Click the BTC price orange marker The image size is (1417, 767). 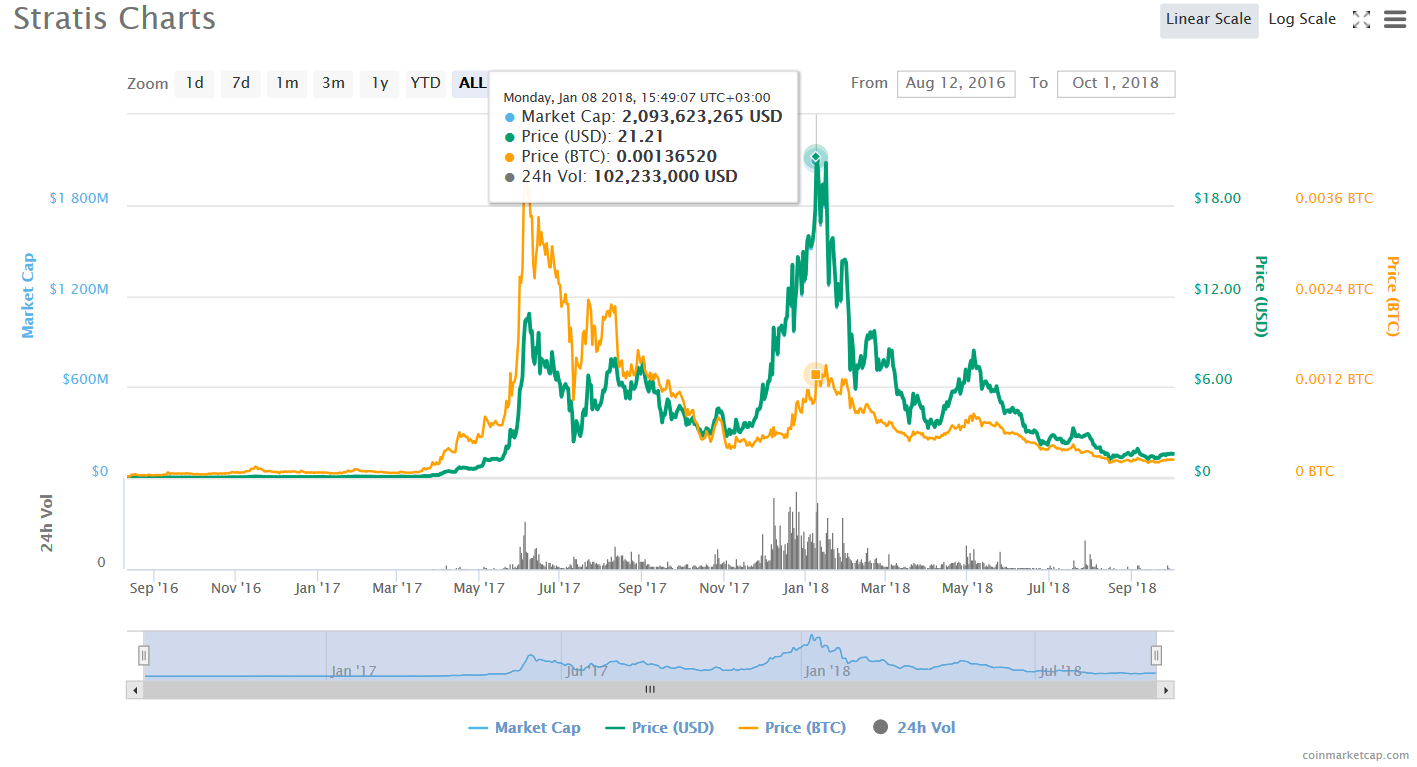point(816,375)
